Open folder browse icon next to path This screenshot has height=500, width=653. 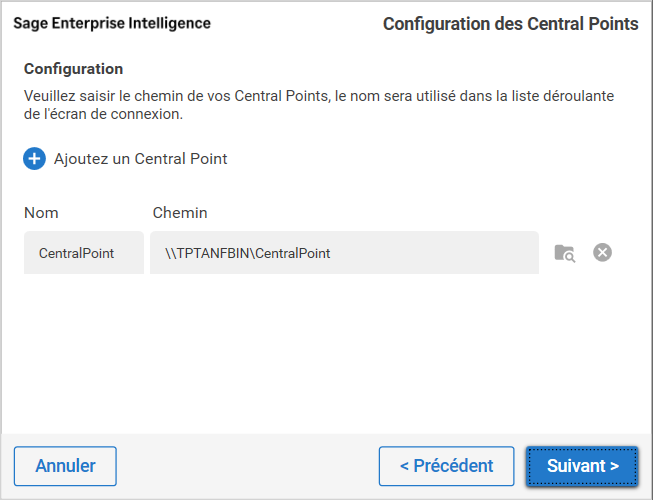coord(565,253)
